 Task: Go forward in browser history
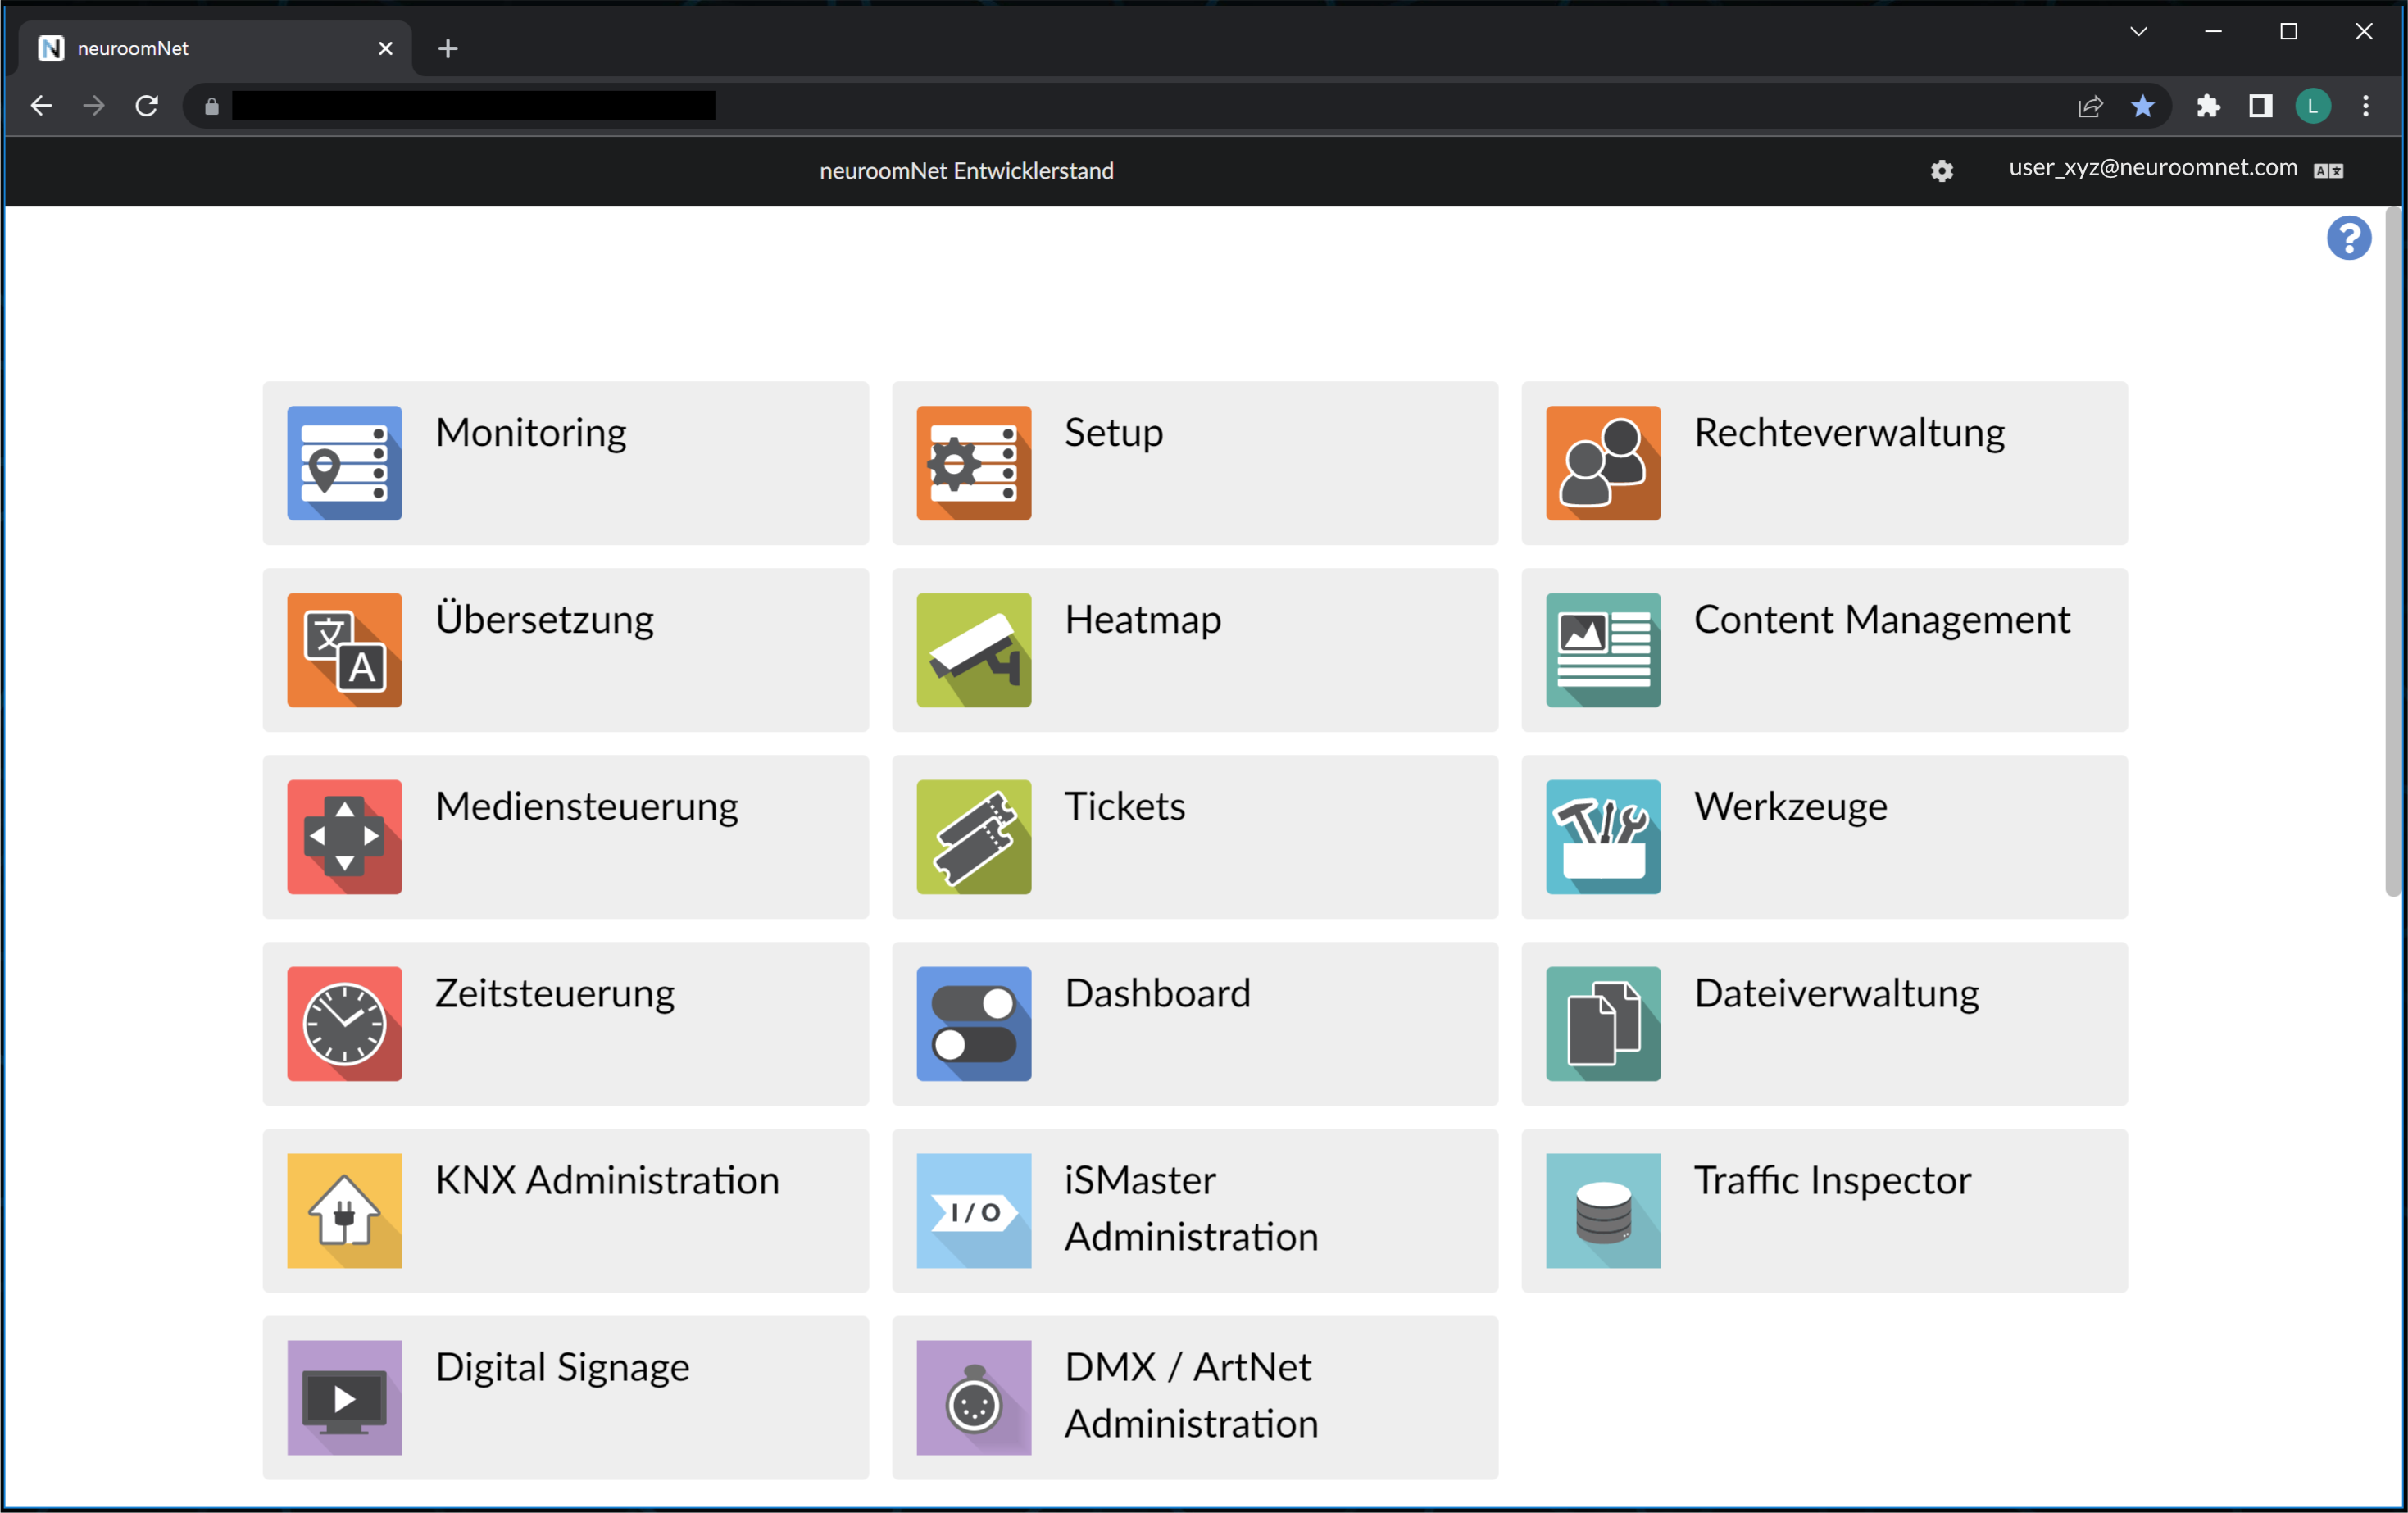[x=94, y=106]
